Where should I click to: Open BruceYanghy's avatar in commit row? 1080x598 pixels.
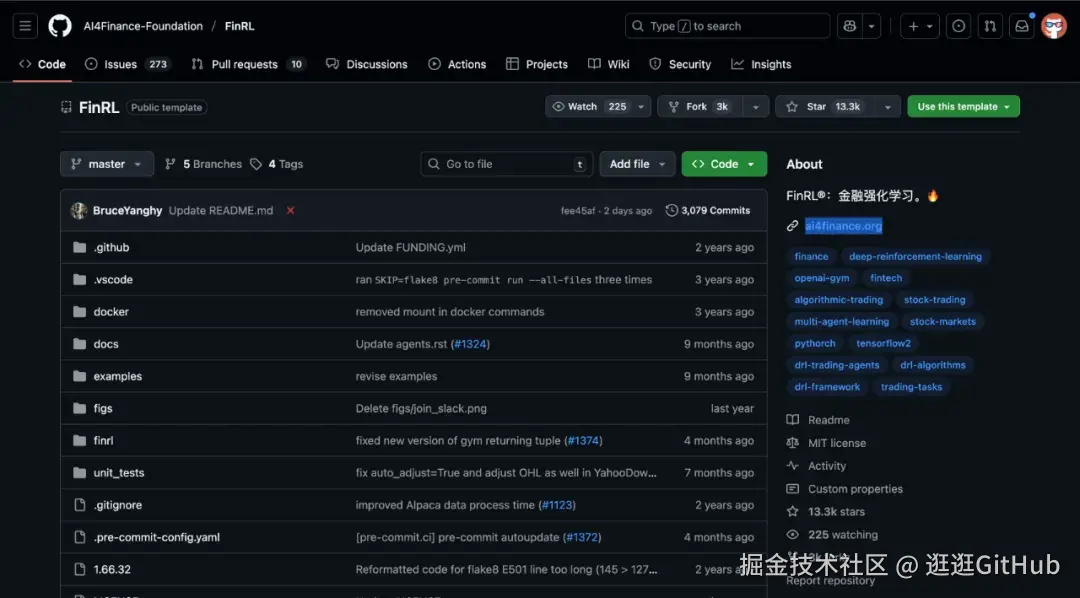79,211
